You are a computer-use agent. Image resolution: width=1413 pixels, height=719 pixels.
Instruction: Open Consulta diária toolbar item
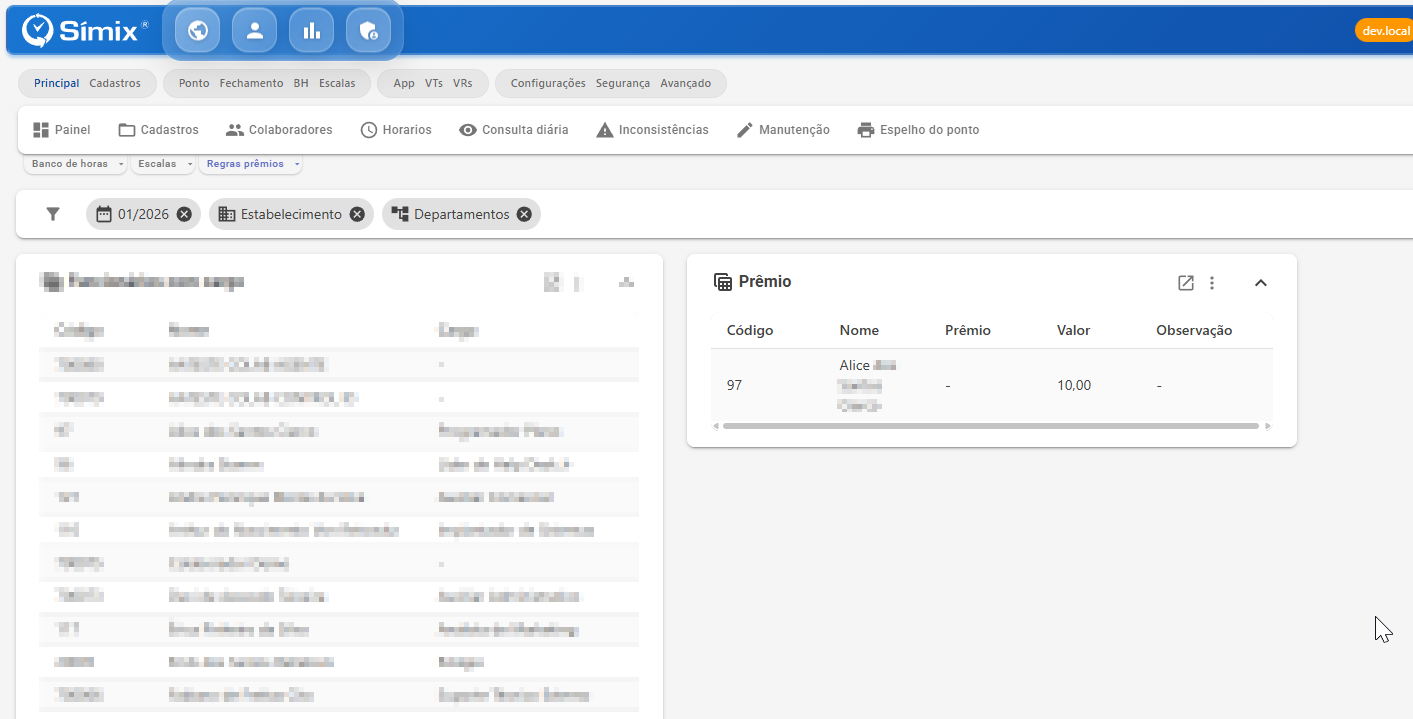click(513, 130)
